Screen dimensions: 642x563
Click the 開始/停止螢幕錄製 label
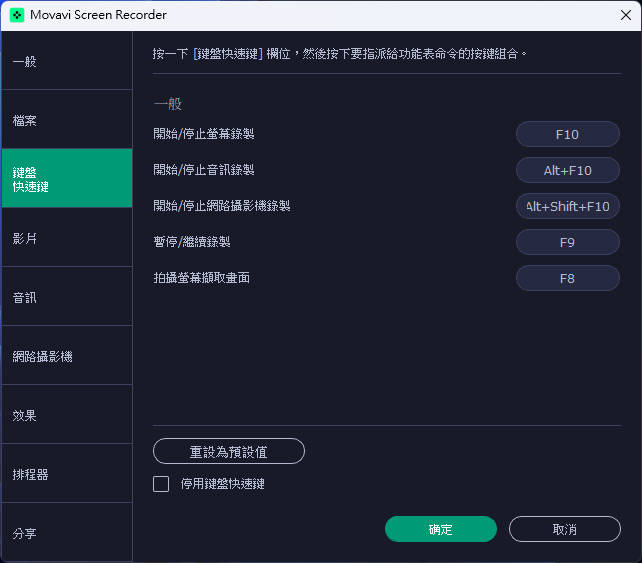[204, 133]
